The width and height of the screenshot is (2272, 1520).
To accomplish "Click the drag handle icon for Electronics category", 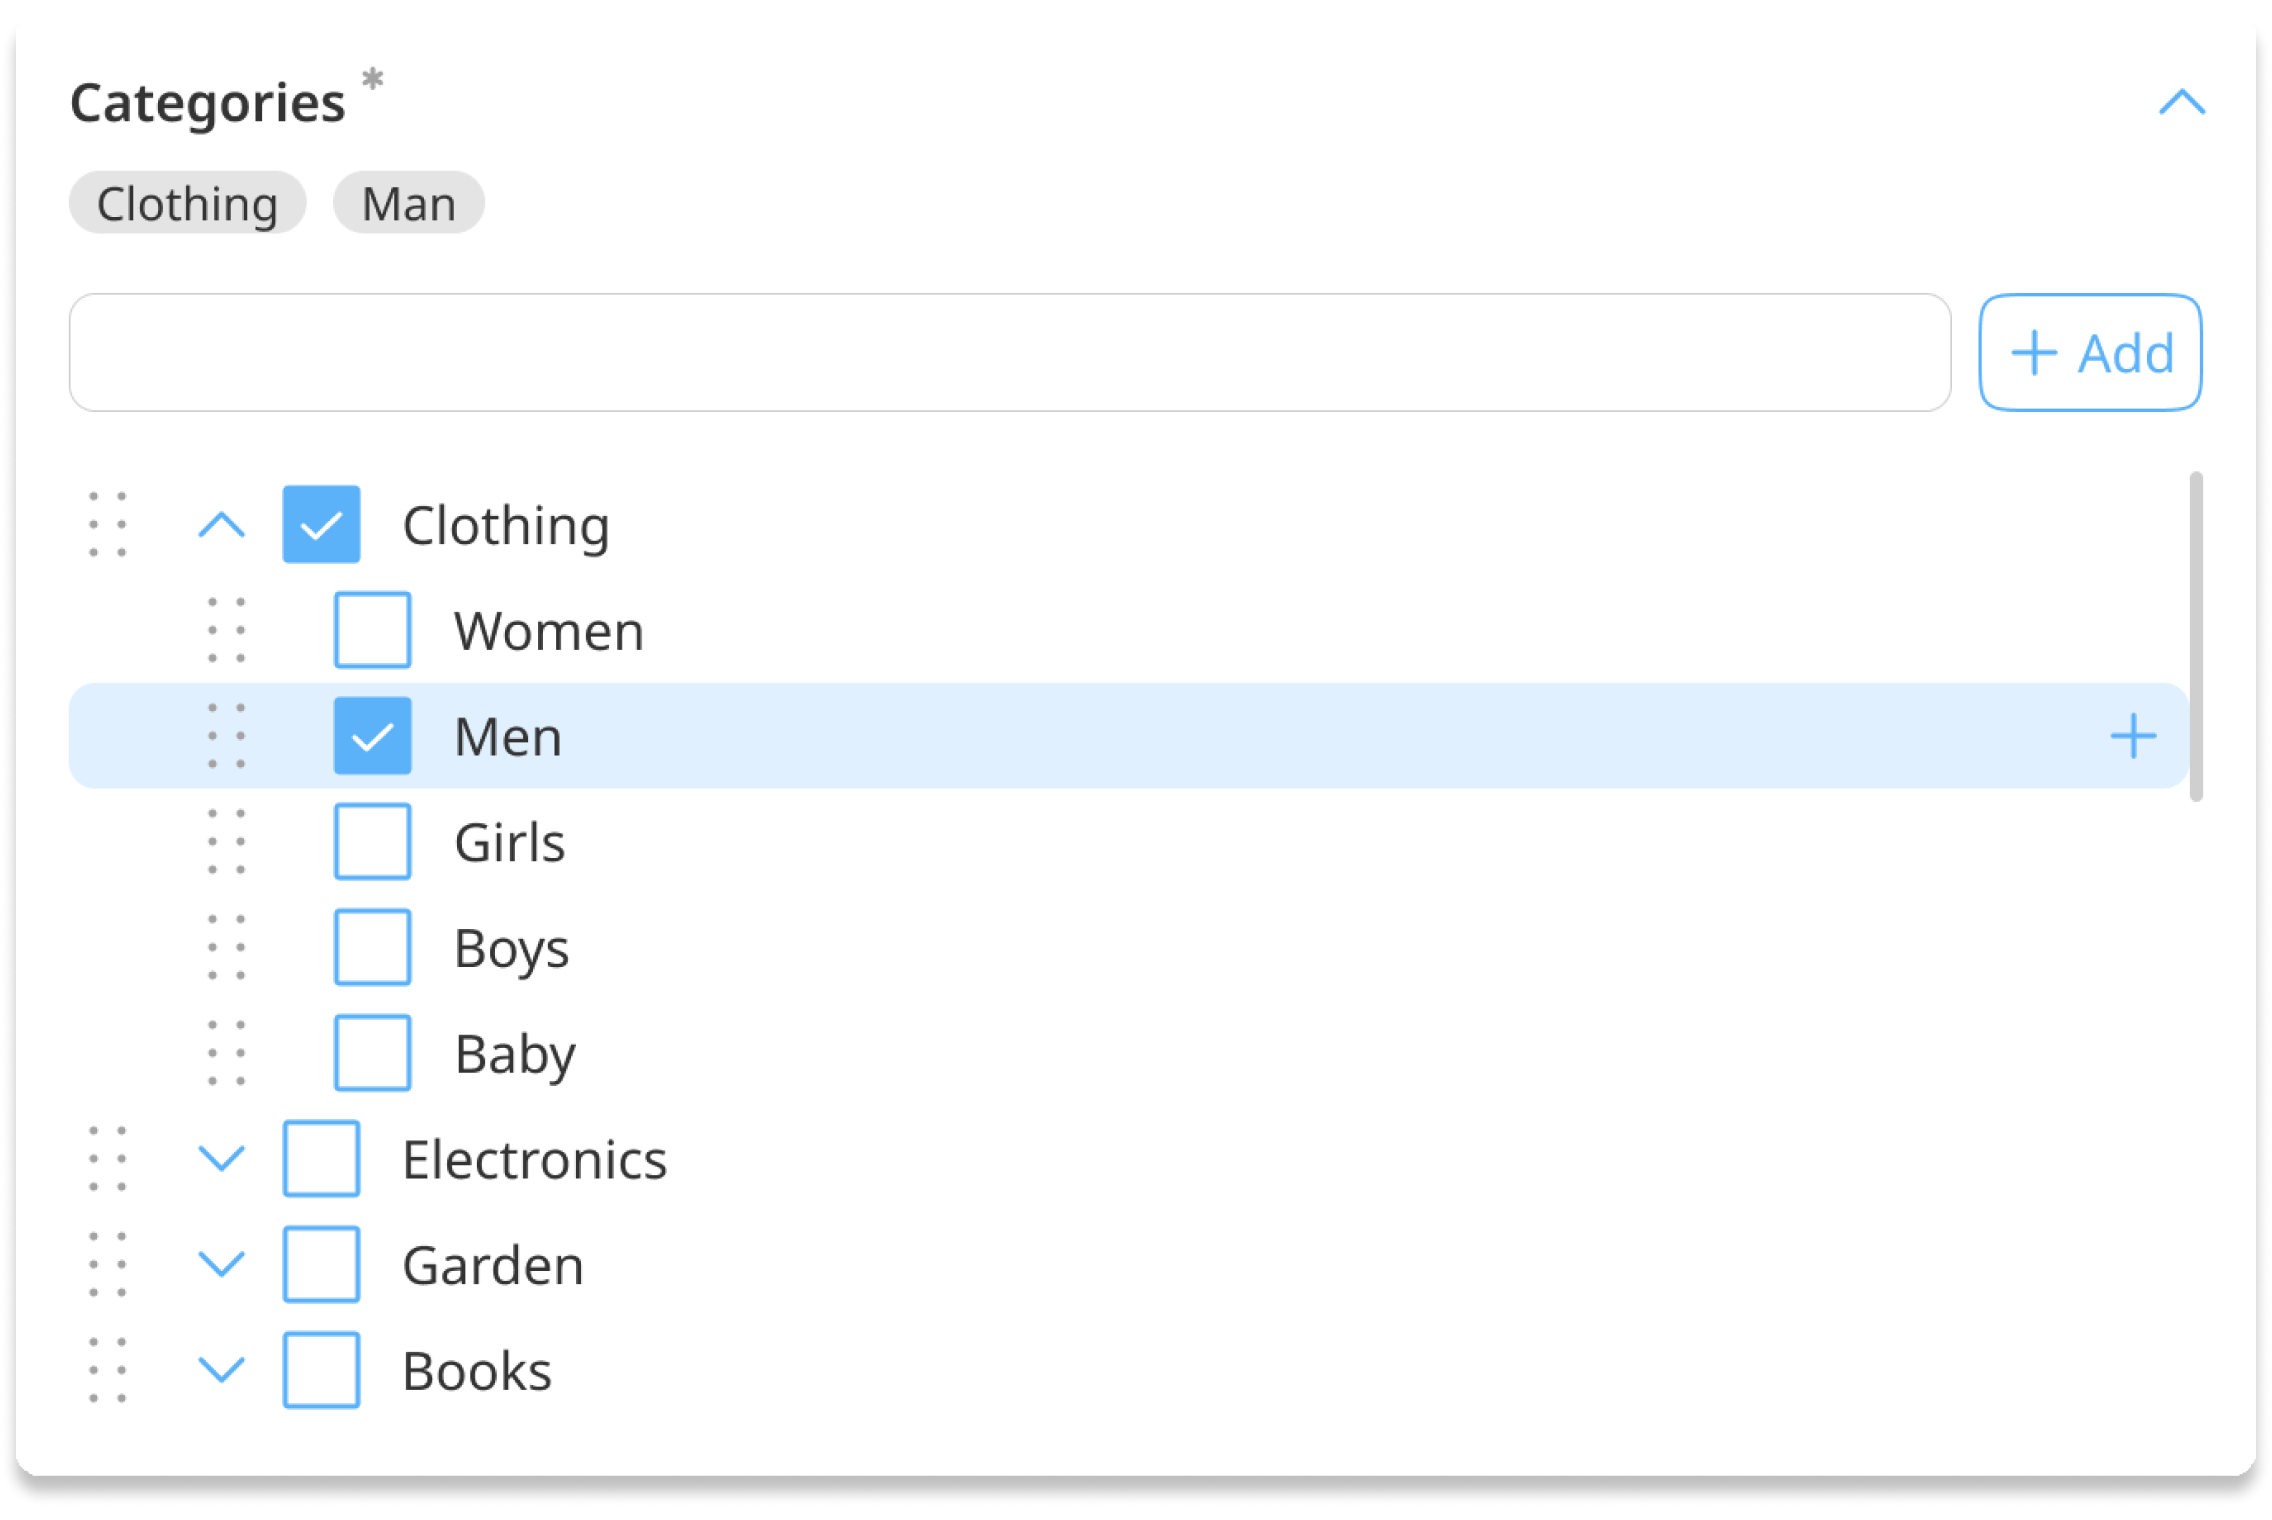I will 114,1159.
